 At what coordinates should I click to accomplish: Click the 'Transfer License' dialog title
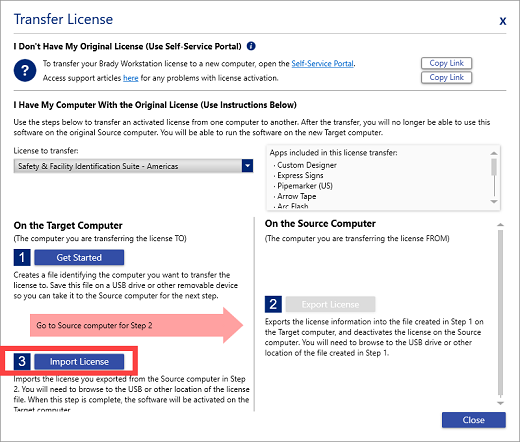[63, 19]
